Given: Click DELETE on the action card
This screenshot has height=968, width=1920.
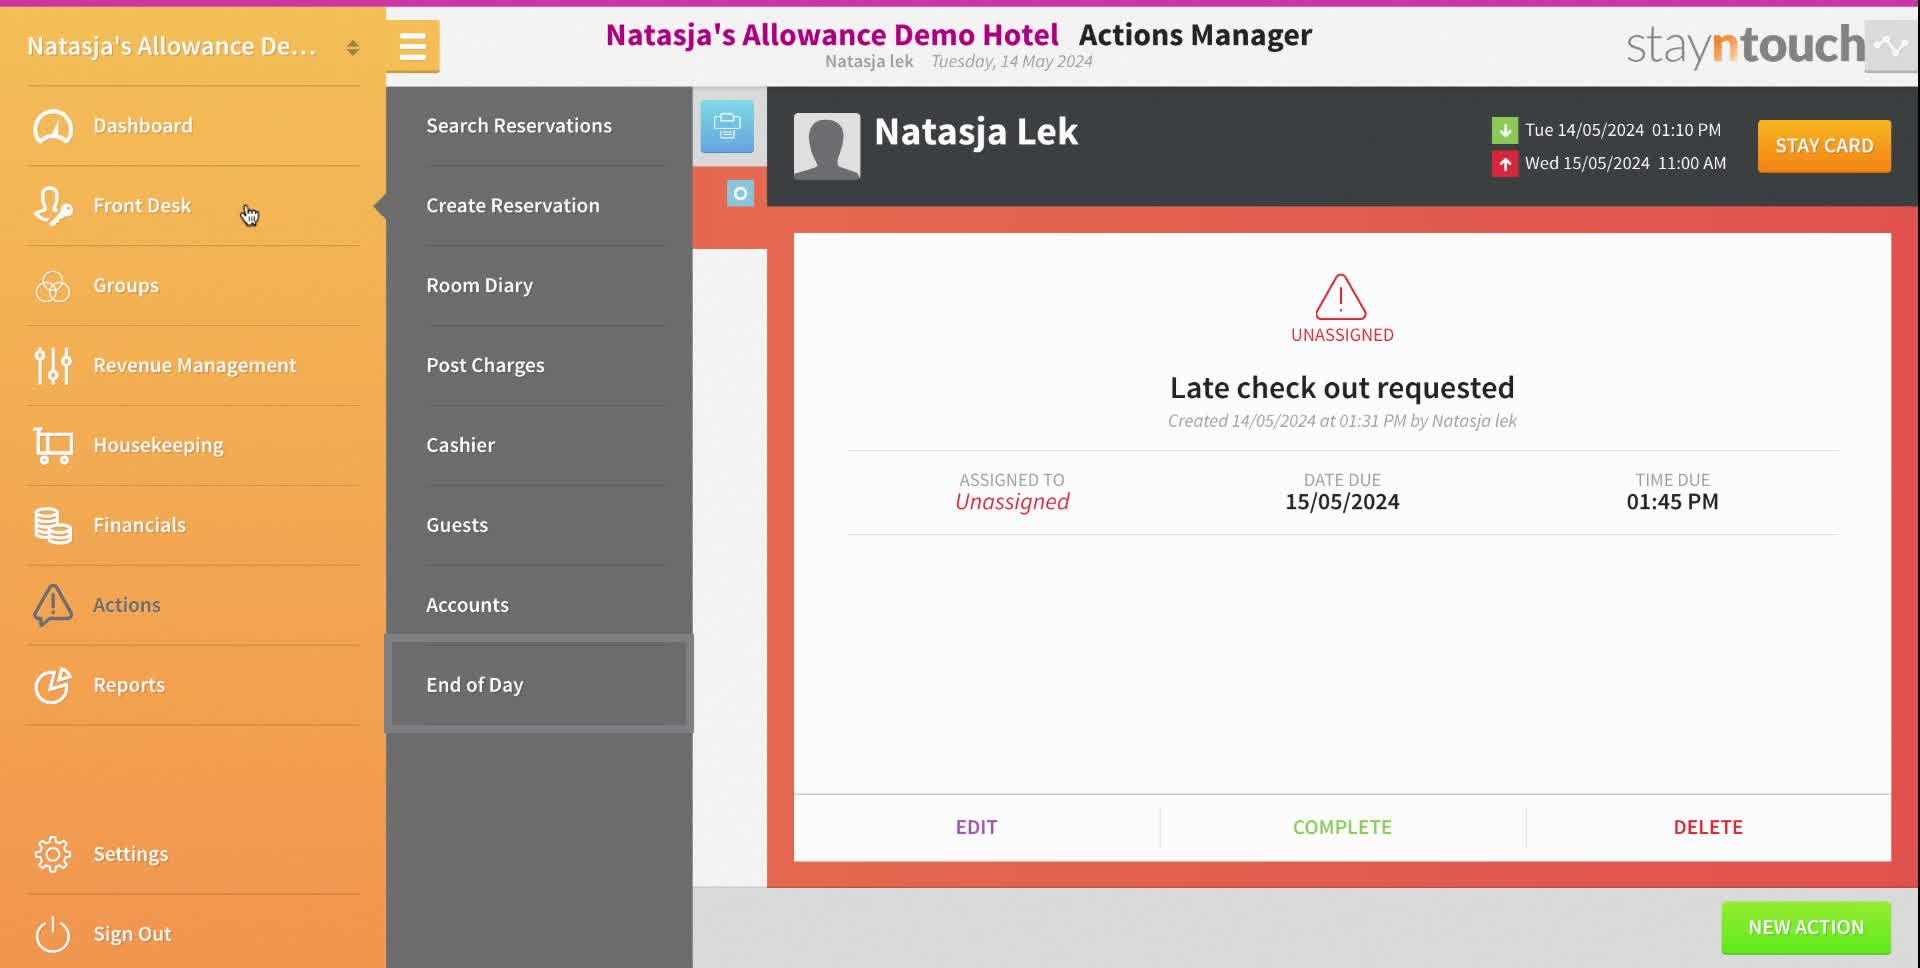Looking at the screenshot, I should tap(1708, 828).
